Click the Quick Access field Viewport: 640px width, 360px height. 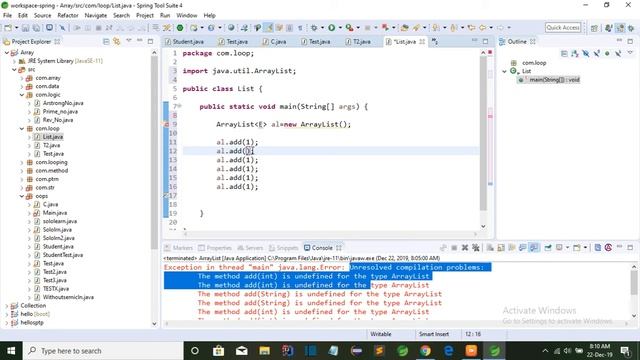tap(563, 28)
